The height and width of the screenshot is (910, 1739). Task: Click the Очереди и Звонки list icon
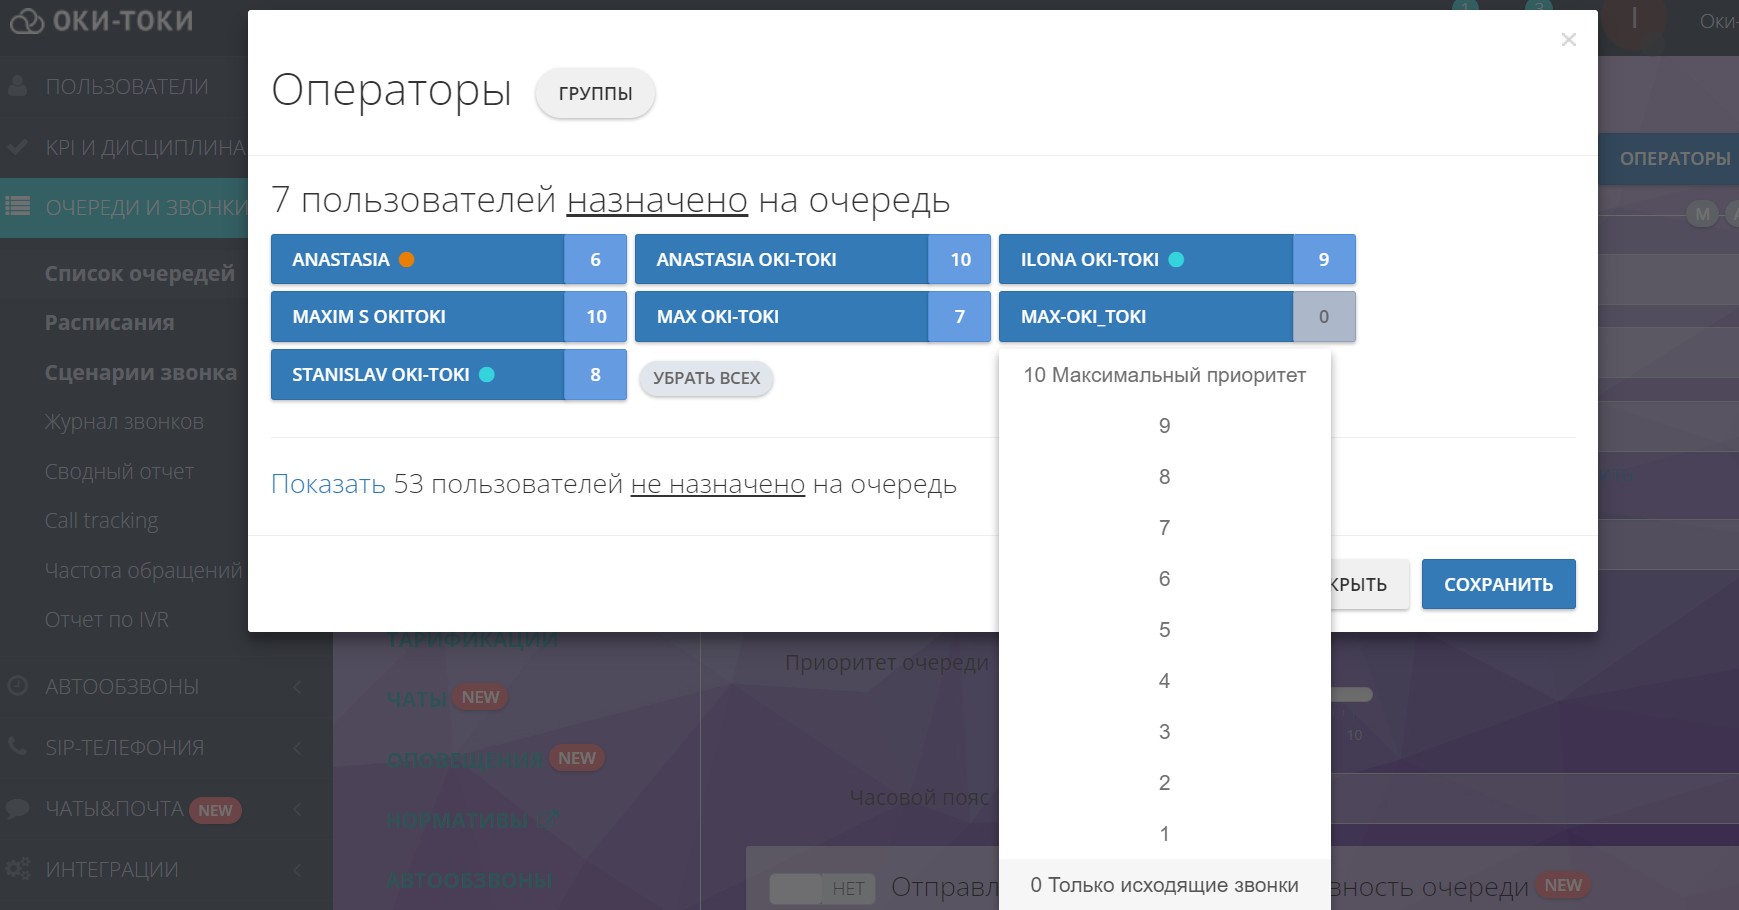tap(16, 205)
